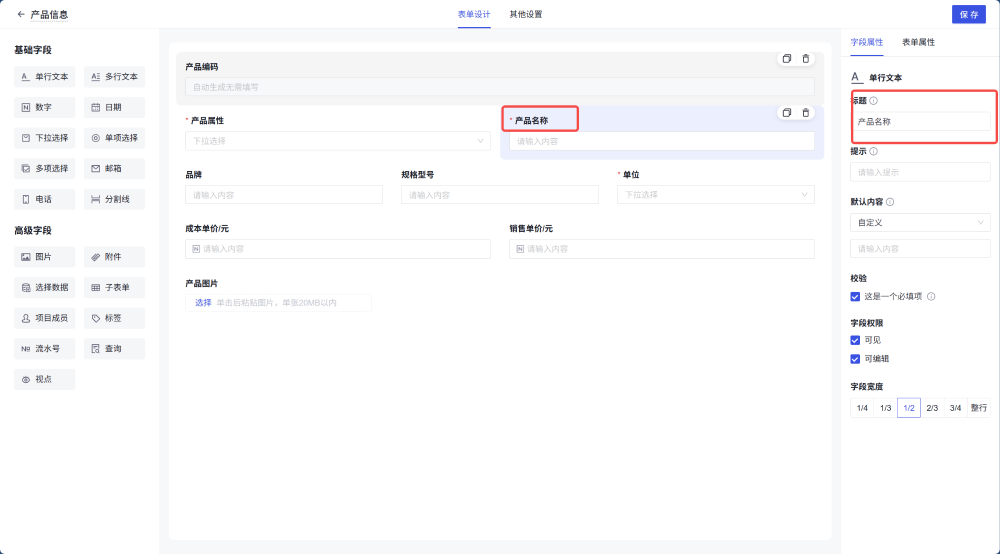Set field width to 整行

(978, 408)
